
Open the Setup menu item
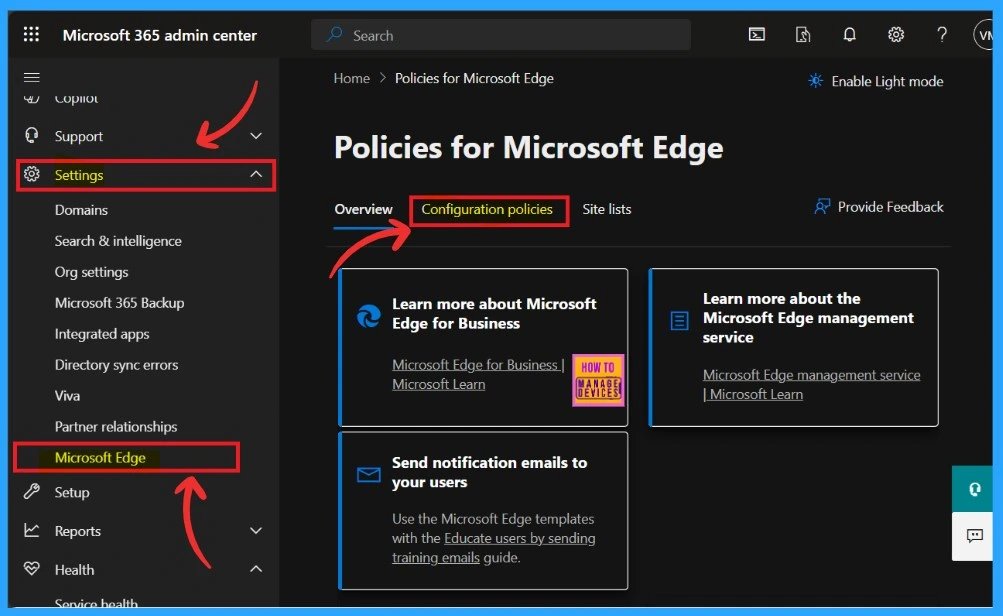[x=72, y=492]
